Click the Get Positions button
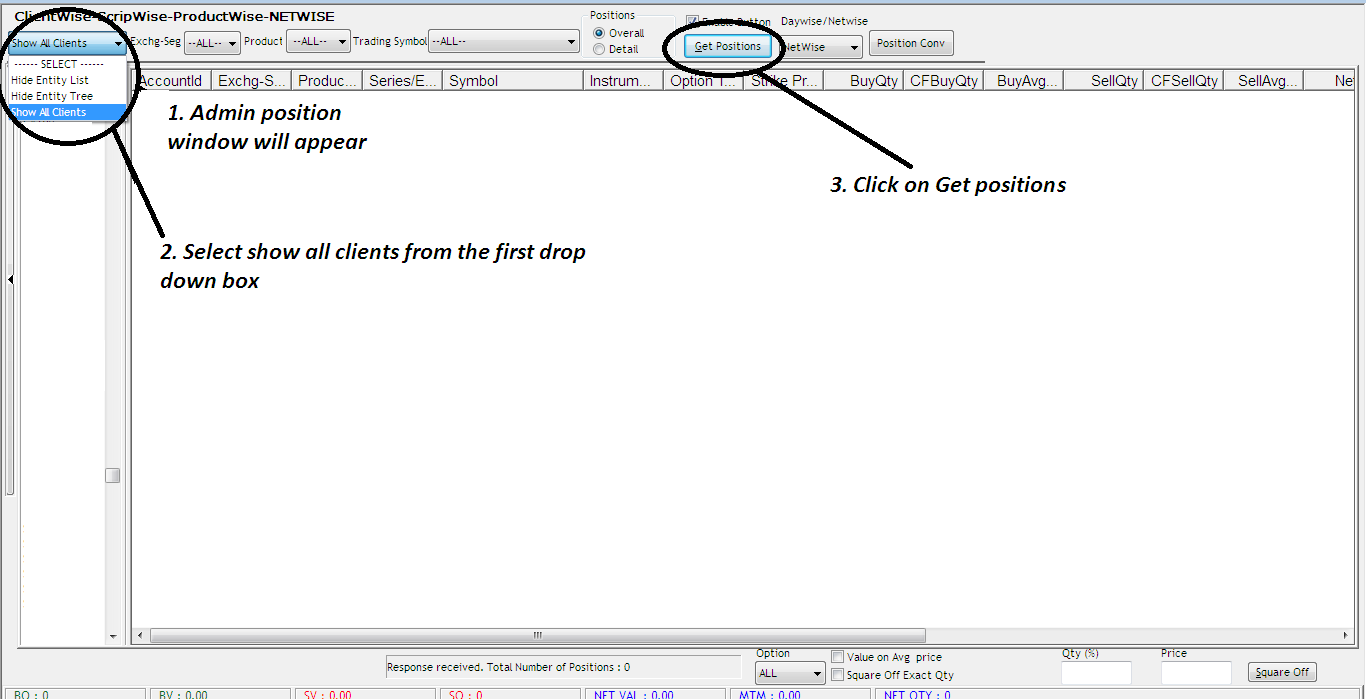This screenshot has height=699, width=1366. [728, 46]
